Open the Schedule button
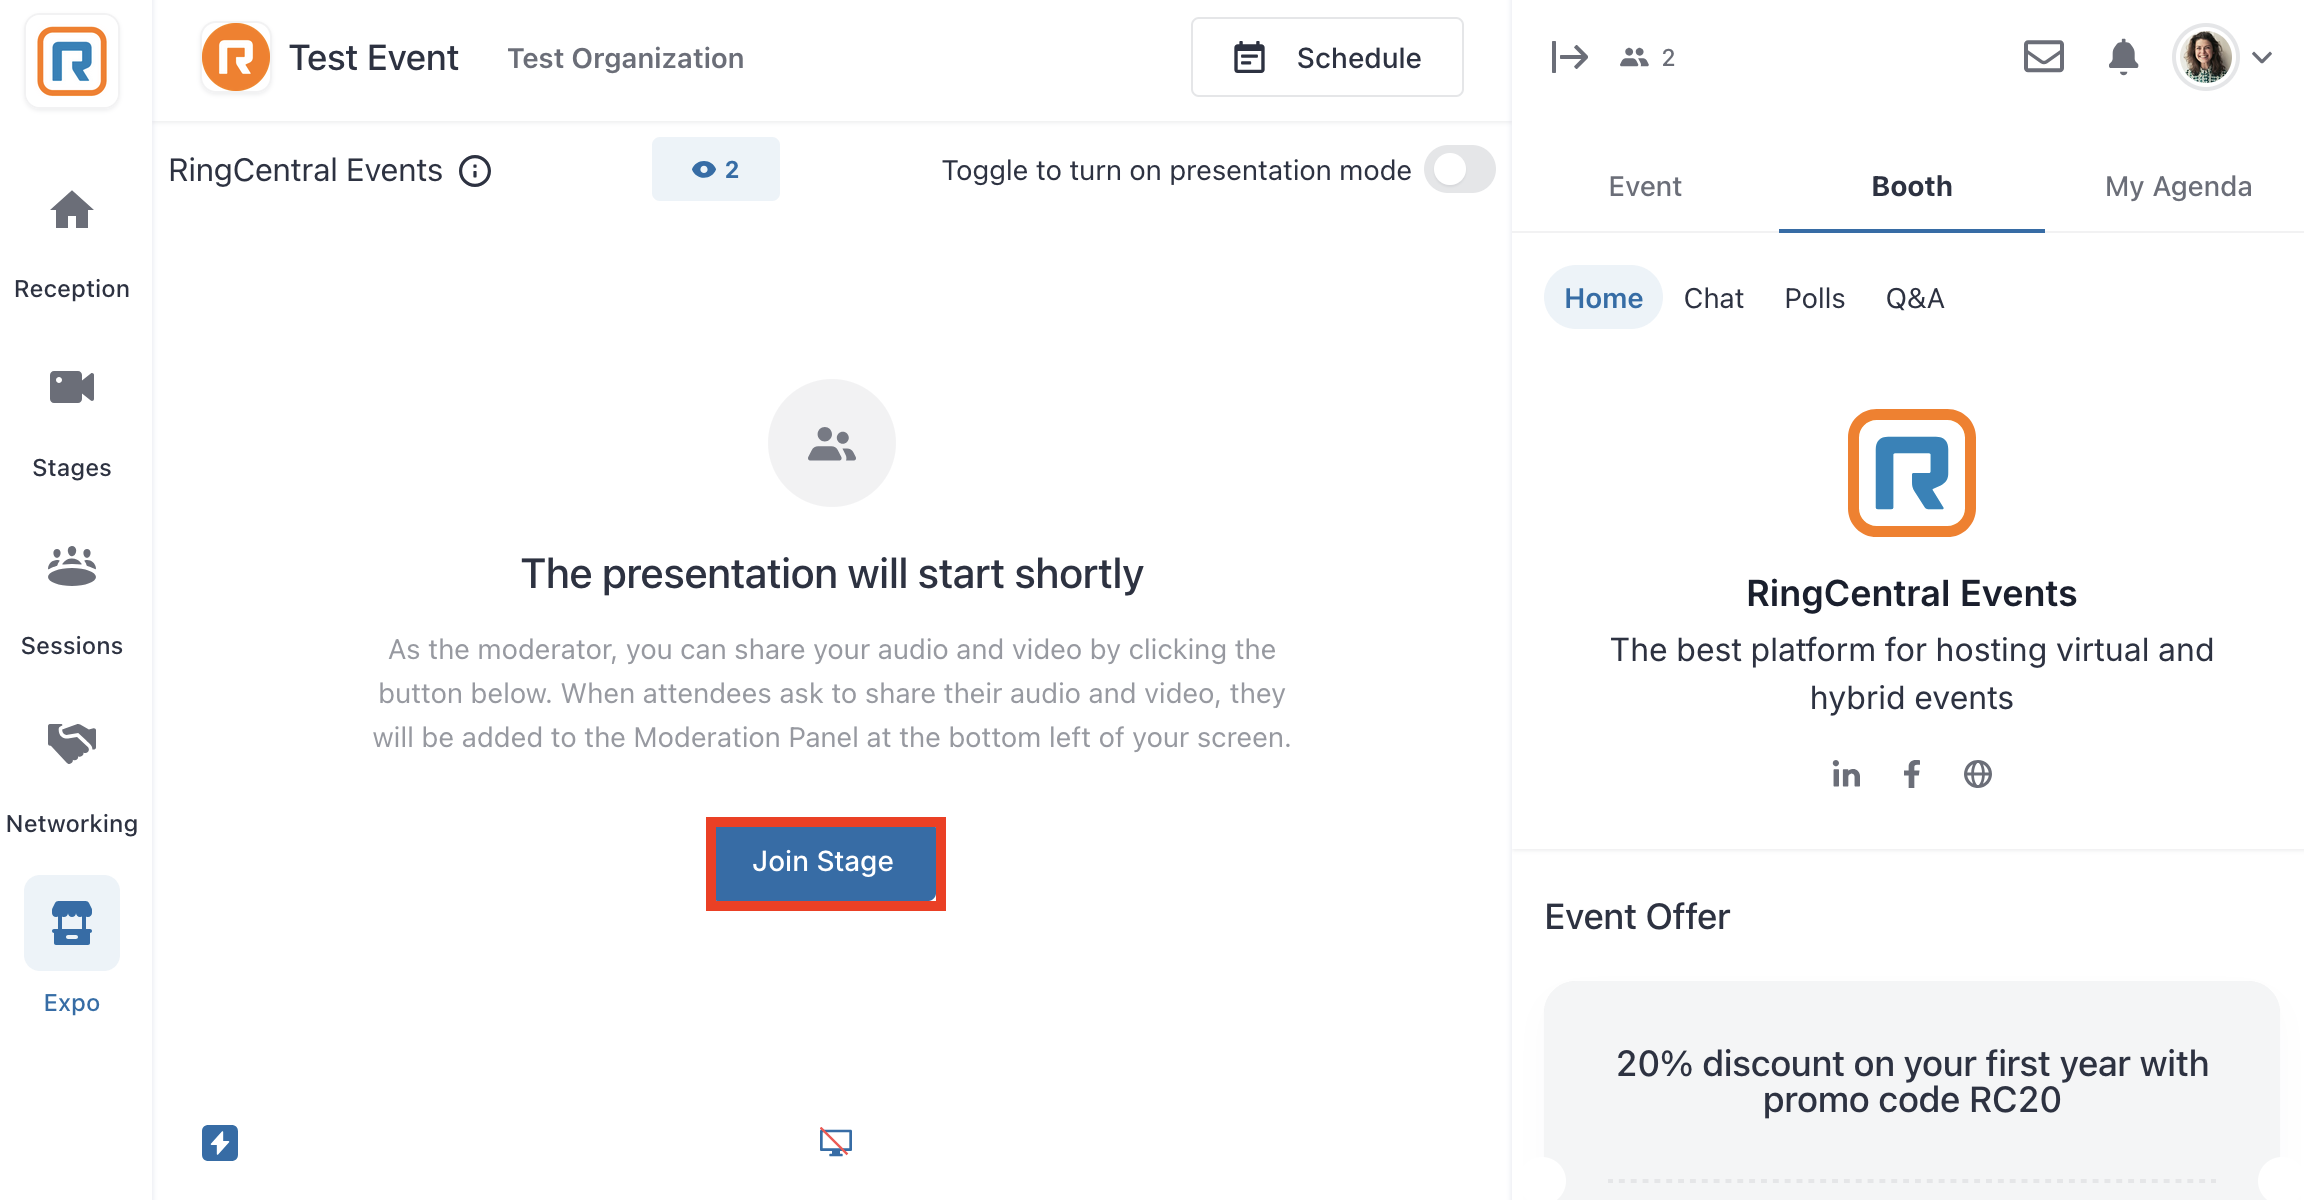This screenshot has height=1200, width=2304. click(1327, 58)
